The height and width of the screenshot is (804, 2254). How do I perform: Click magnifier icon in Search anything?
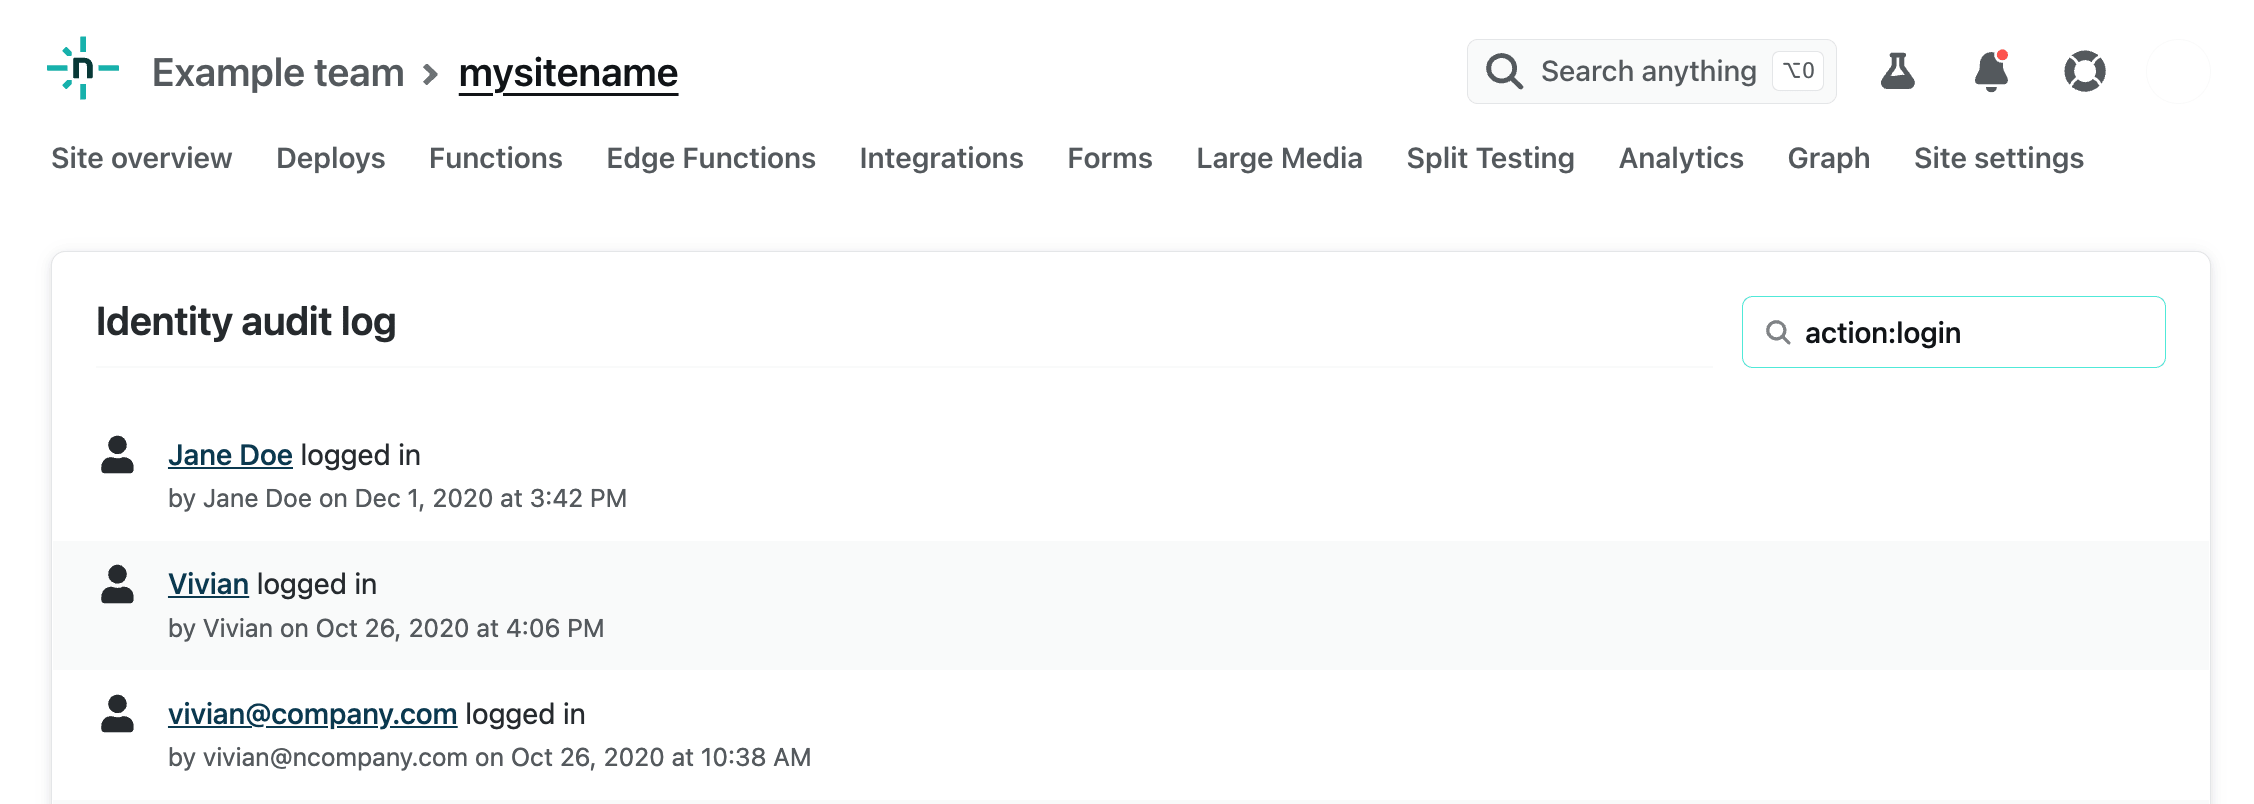[x=1504, y=71]
